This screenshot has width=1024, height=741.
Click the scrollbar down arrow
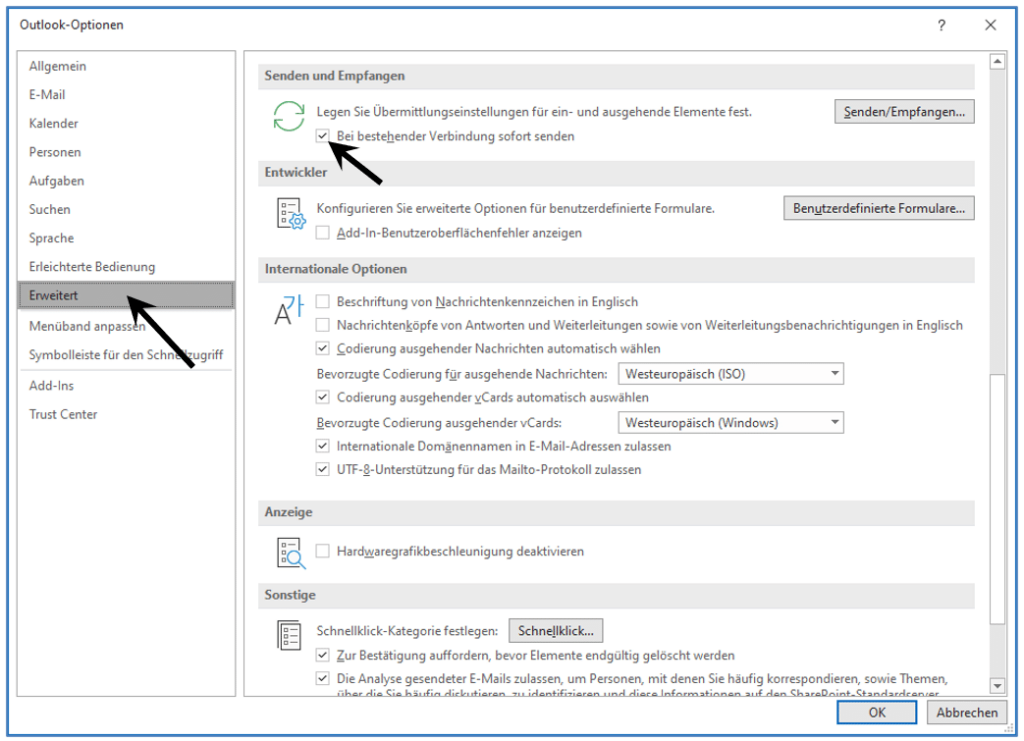[x=997, y=686]
